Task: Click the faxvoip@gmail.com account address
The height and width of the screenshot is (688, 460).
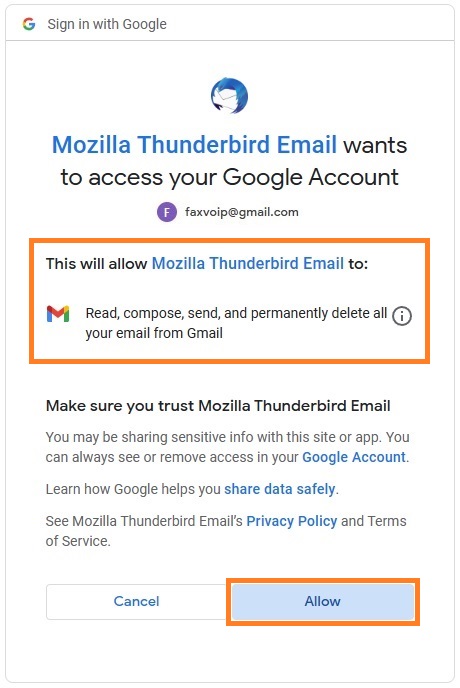Action: tap(241, 212)
